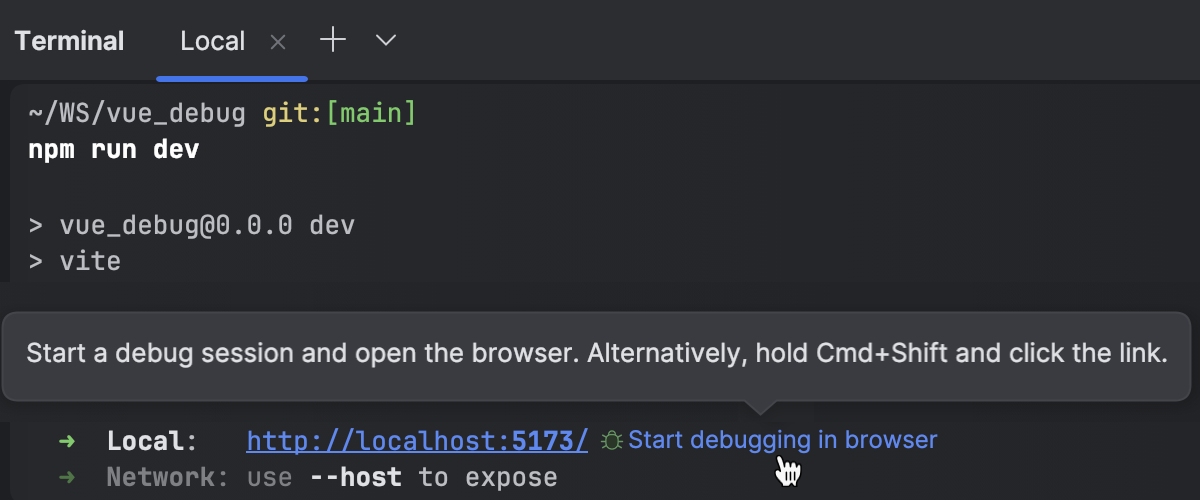
Task: Click the Terminal tool window title
Action: 70,41
